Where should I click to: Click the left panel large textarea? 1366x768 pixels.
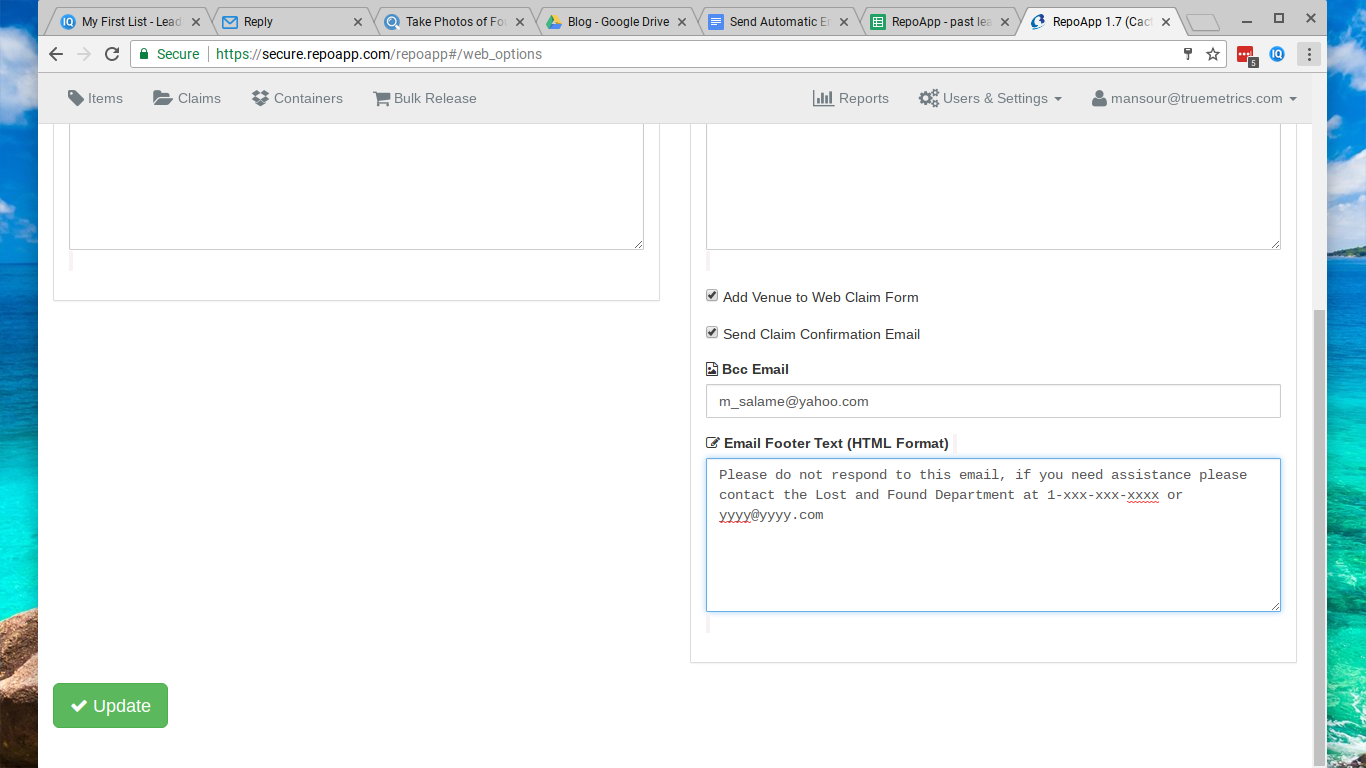[x=356, y=186]
